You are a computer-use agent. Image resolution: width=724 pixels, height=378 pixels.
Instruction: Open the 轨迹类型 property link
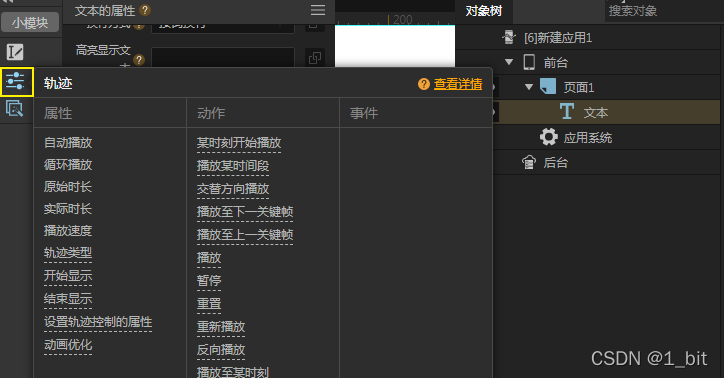(x=68, y=253)
